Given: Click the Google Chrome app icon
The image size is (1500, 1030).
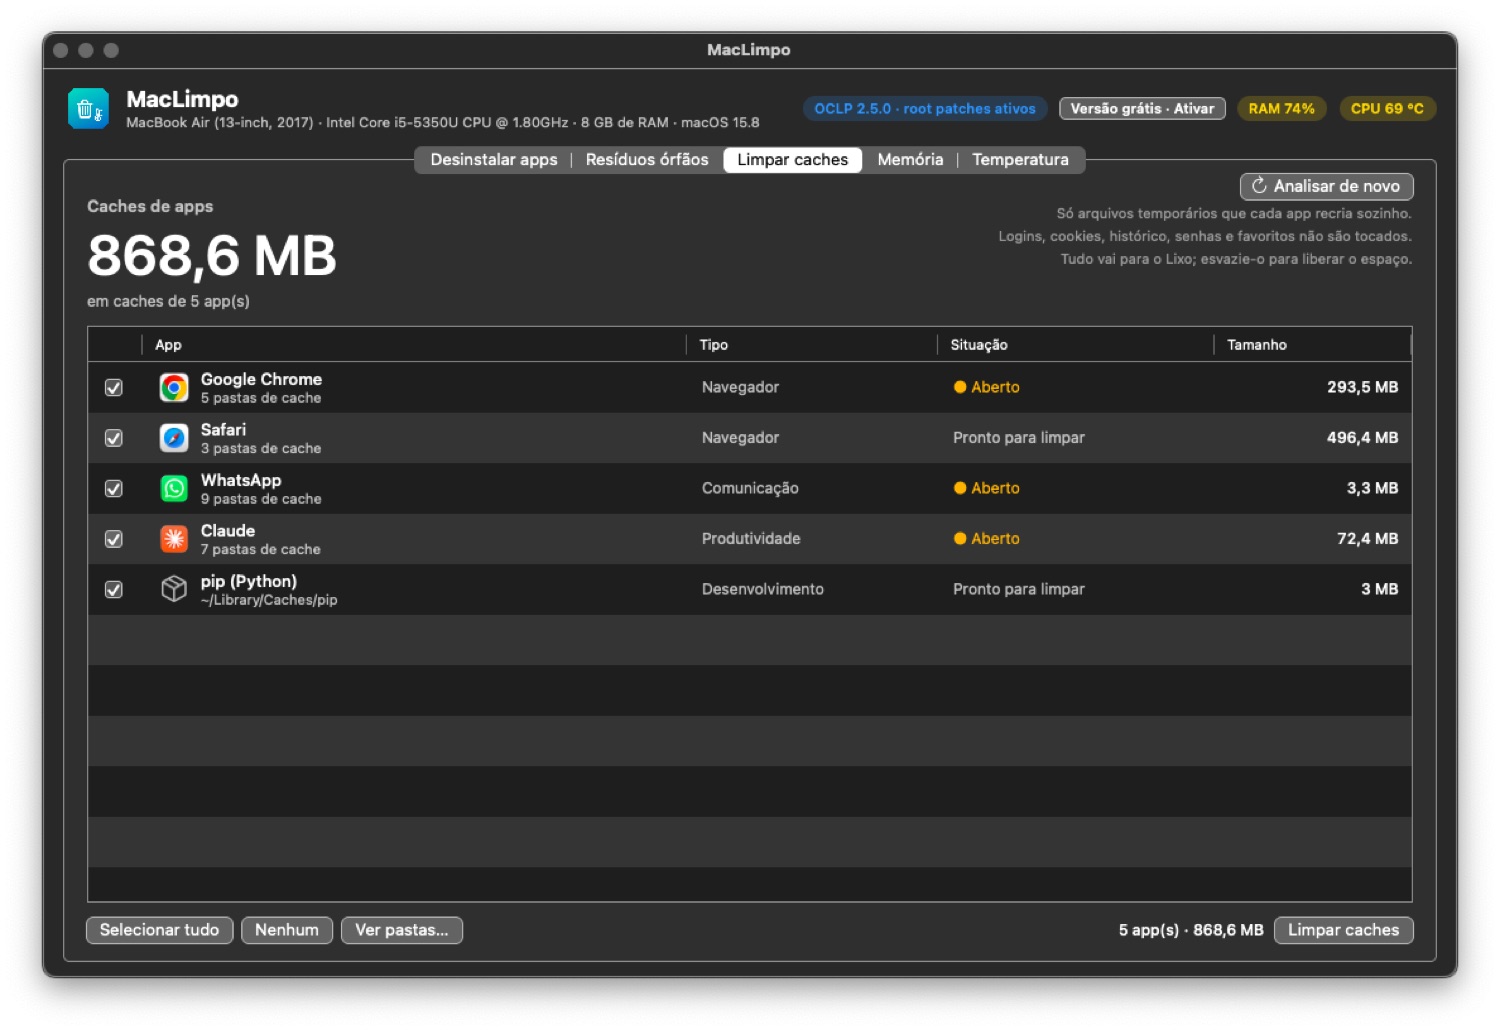Looking at the screenshot, I should point(174,388).
